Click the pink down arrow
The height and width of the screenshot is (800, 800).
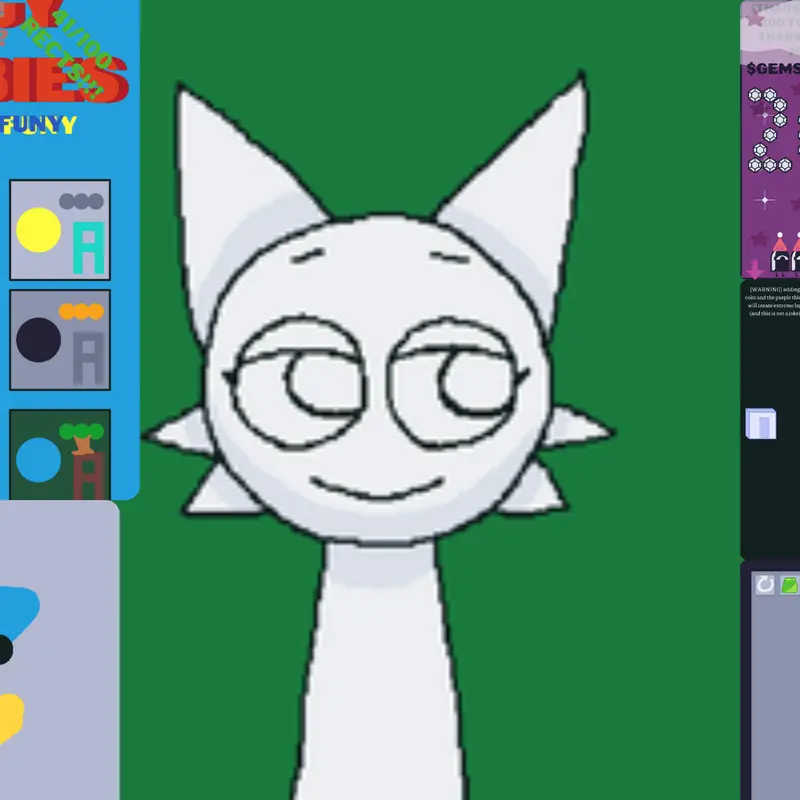coord(754,268)
